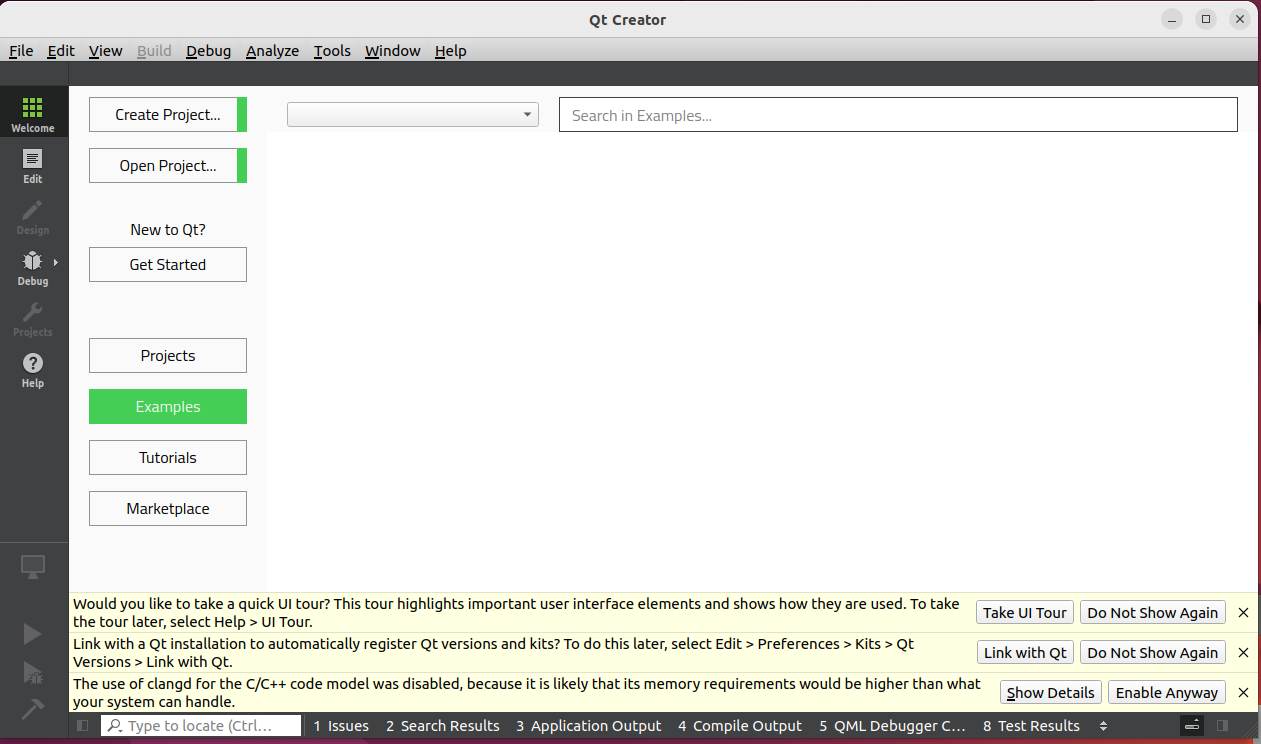Open the examples Qt version dropdown

tap(413, 115)
